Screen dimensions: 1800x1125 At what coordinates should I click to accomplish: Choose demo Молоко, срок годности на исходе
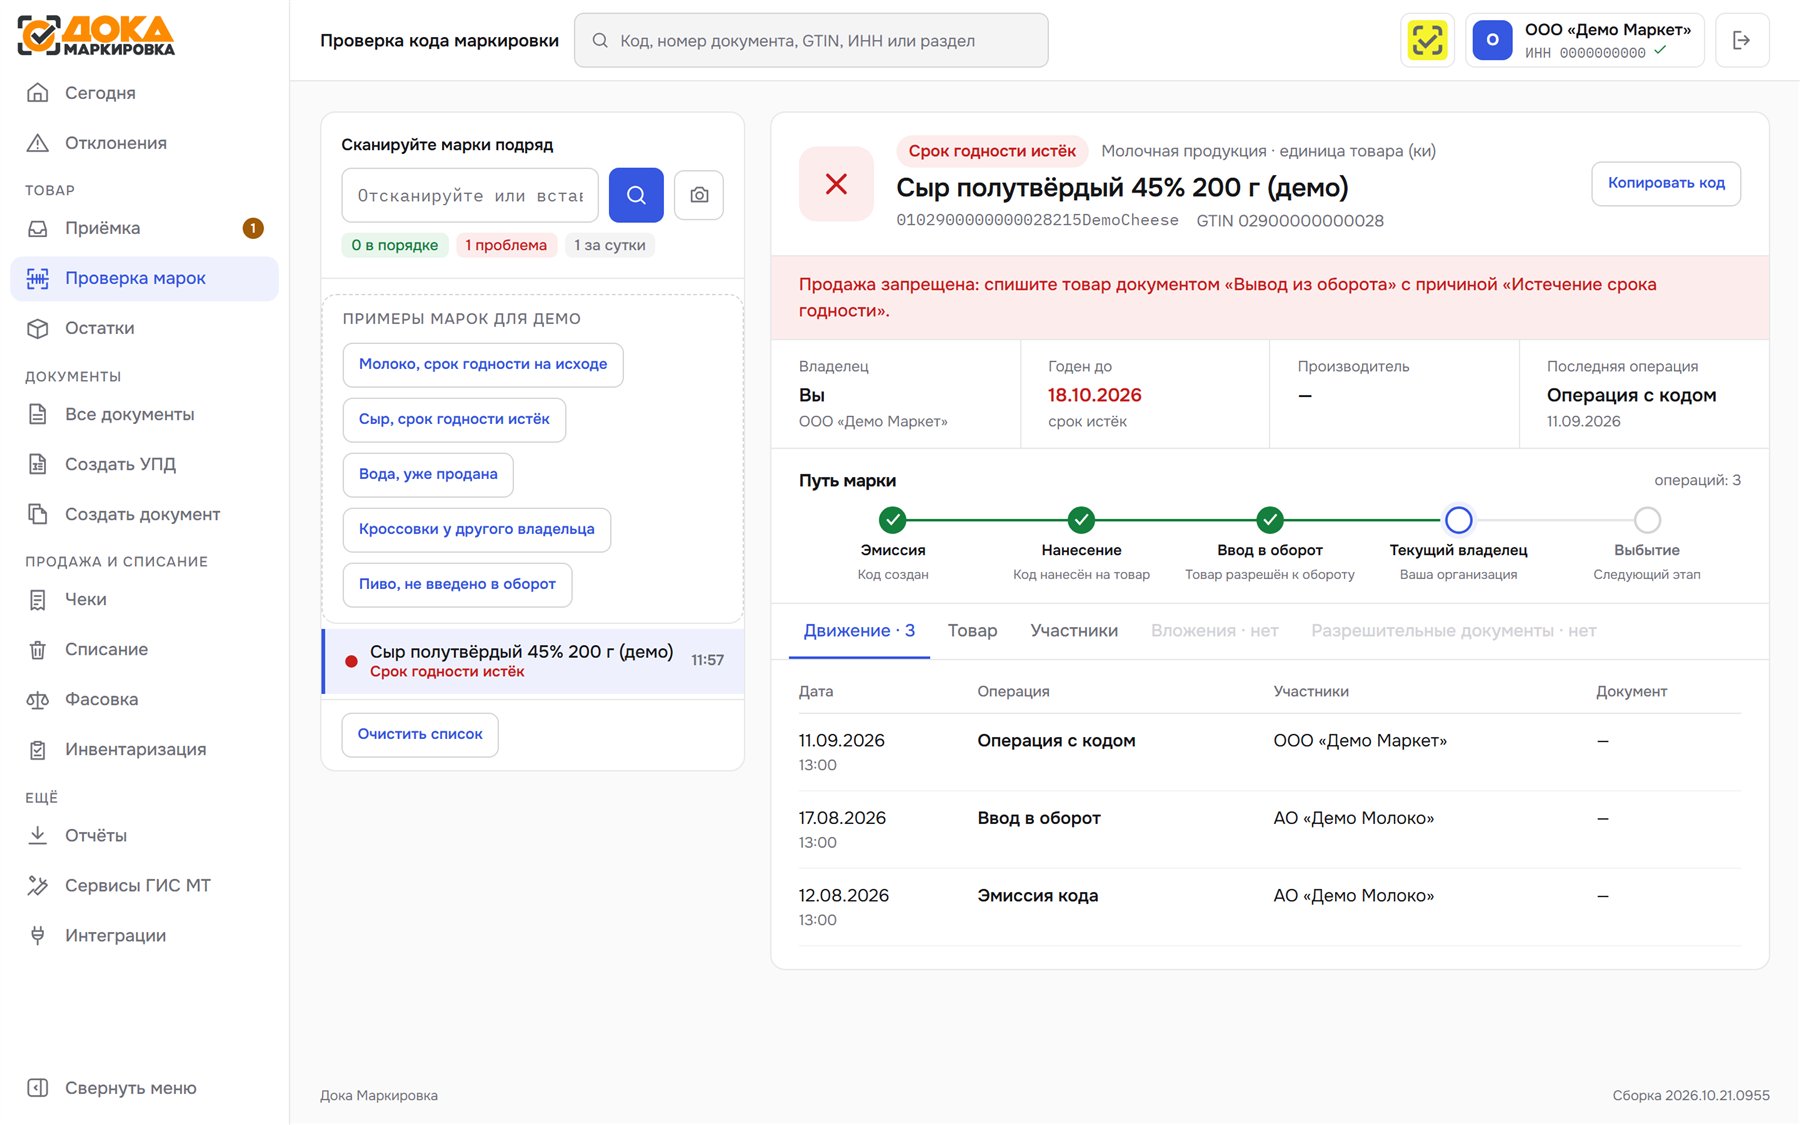click(x=483, y=364)
